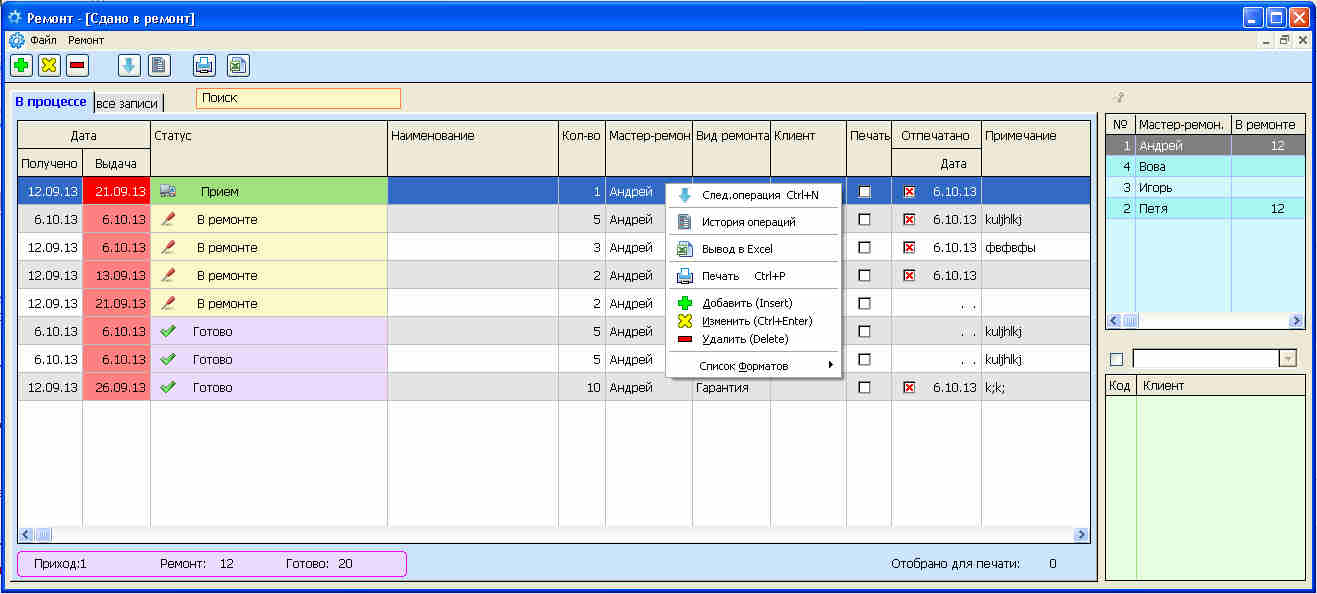The width and height of the screenshot is (1317, 594).
Task: Click the printer icon in the toolbar
Action: pyautogui.click(x=204, y=66)
